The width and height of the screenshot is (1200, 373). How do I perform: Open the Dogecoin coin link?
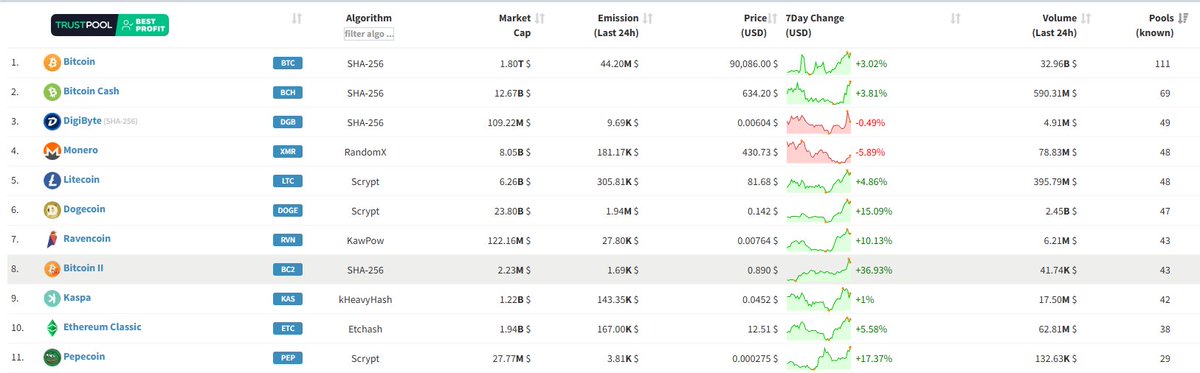point(84,209)
